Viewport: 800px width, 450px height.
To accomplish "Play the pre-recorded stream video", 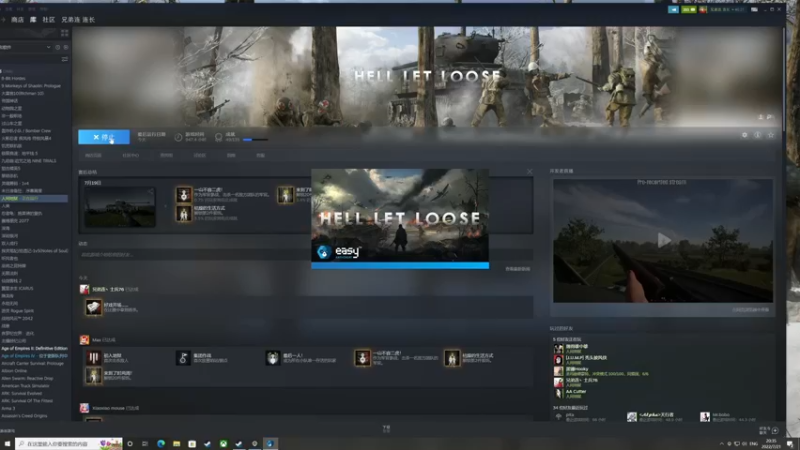I will point(663,240).
